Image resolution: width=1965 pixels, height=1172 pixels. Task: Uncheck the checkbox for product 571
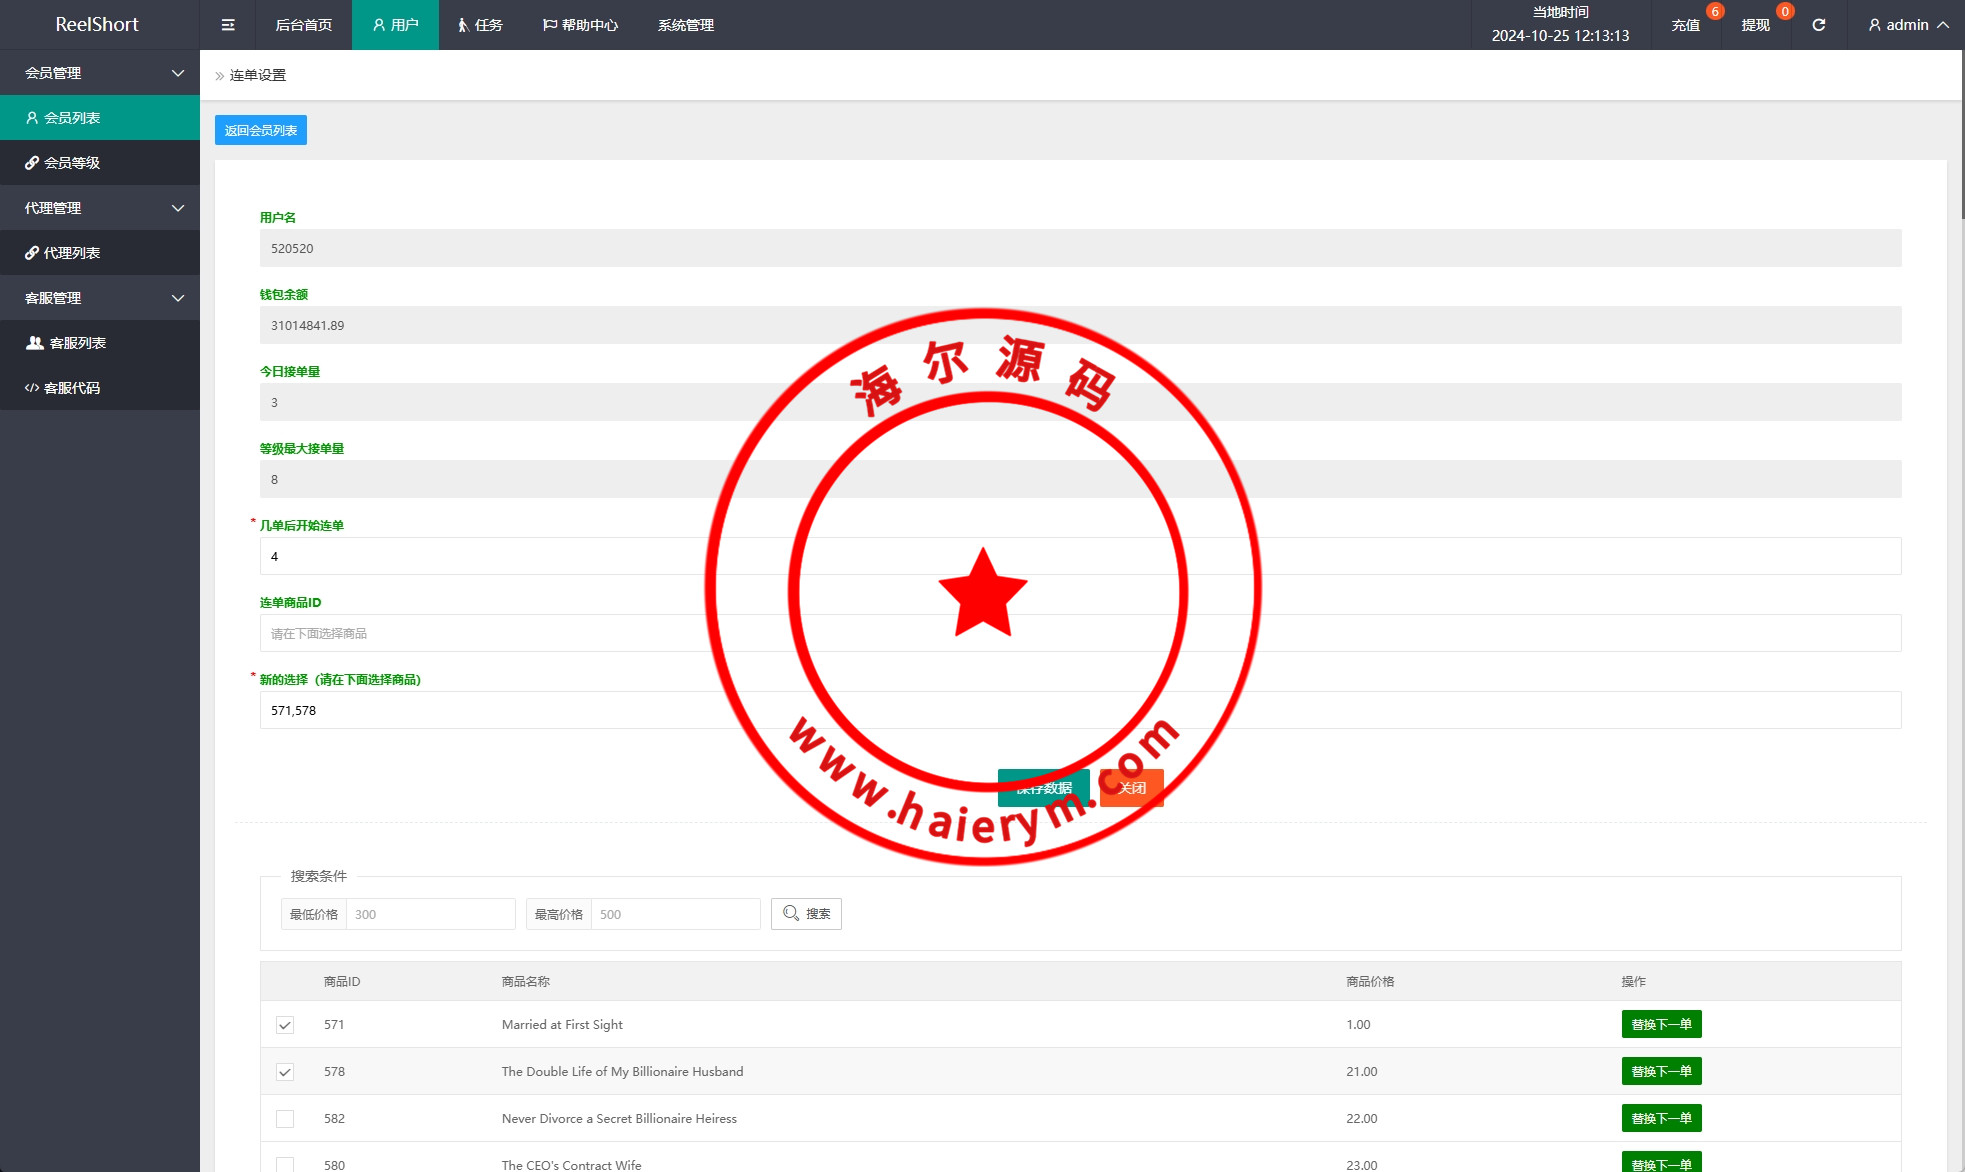pos(285,1025)
